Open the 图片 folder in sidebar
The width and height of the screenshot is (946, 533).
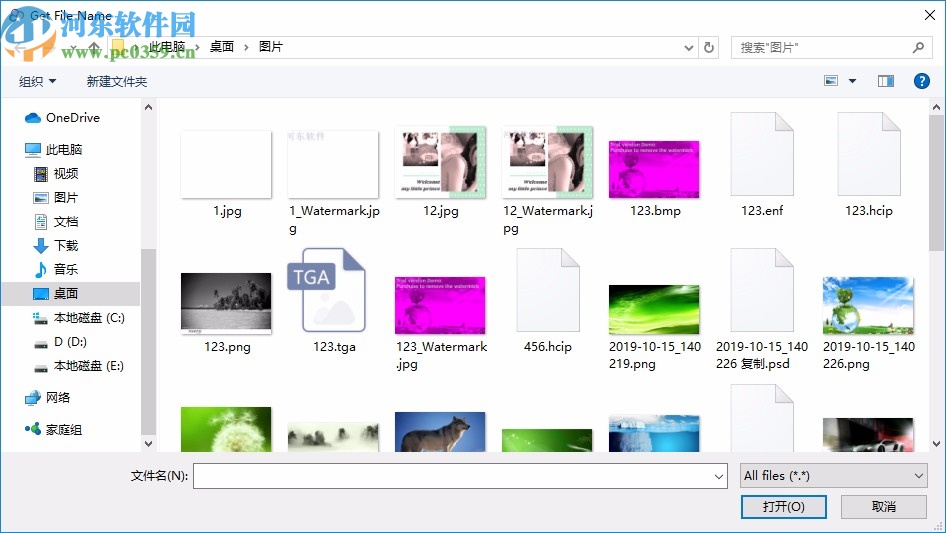coord(56,197)
